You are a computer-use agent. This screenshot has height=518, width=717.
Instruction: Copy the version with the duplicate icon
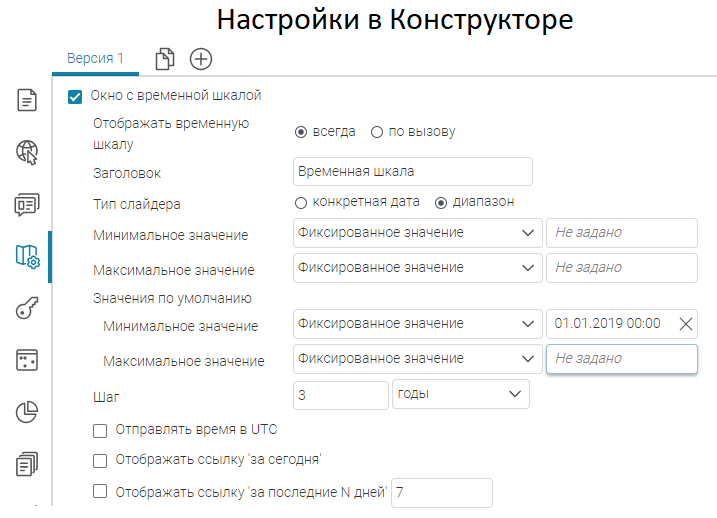point(165,59)
